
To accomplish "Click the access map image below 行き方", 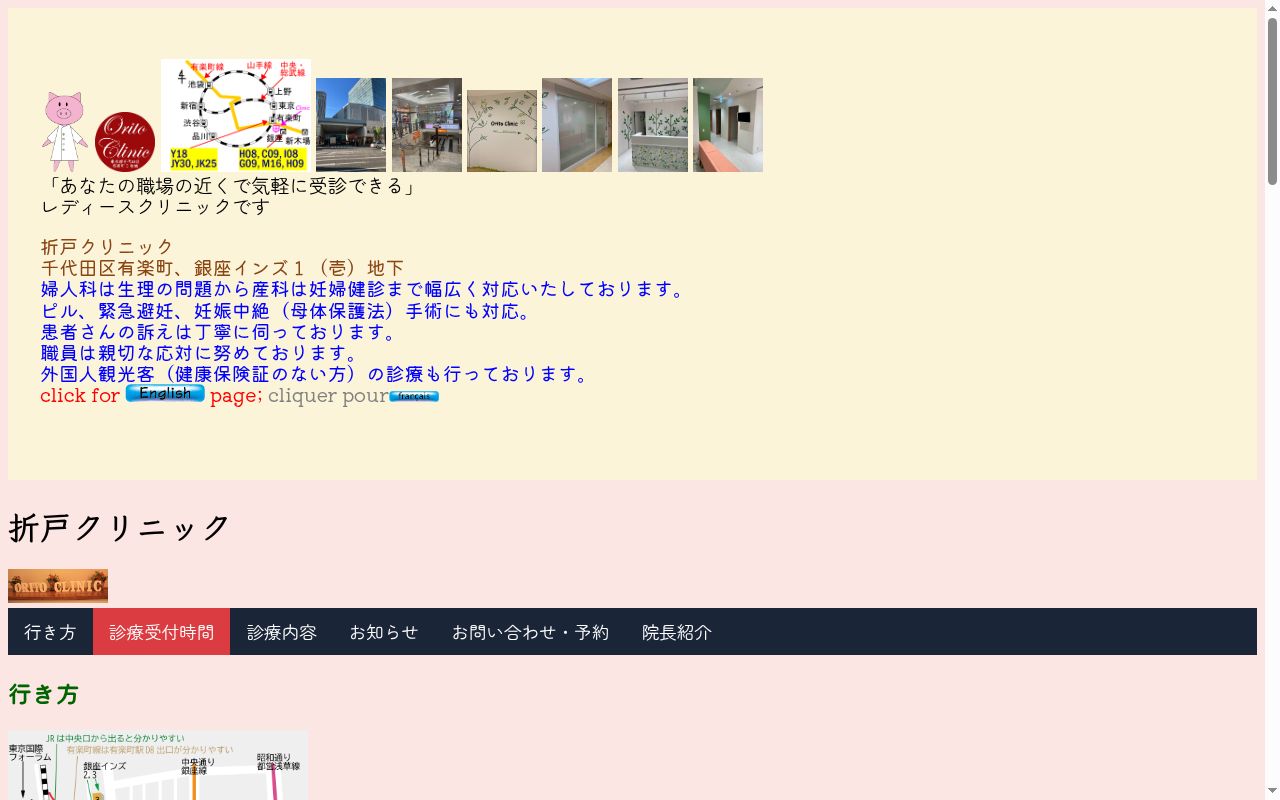I will [x=158, y=766].
